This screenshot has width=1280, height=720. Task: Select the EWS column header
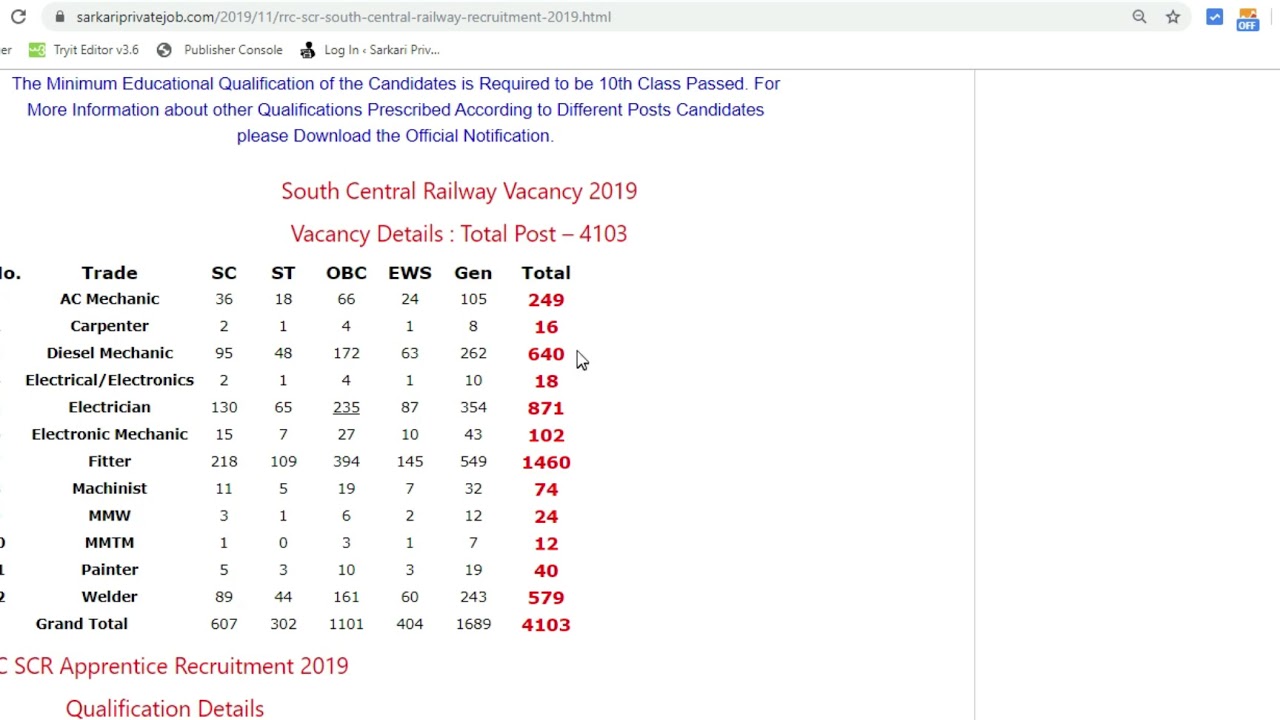coord(410,273)
